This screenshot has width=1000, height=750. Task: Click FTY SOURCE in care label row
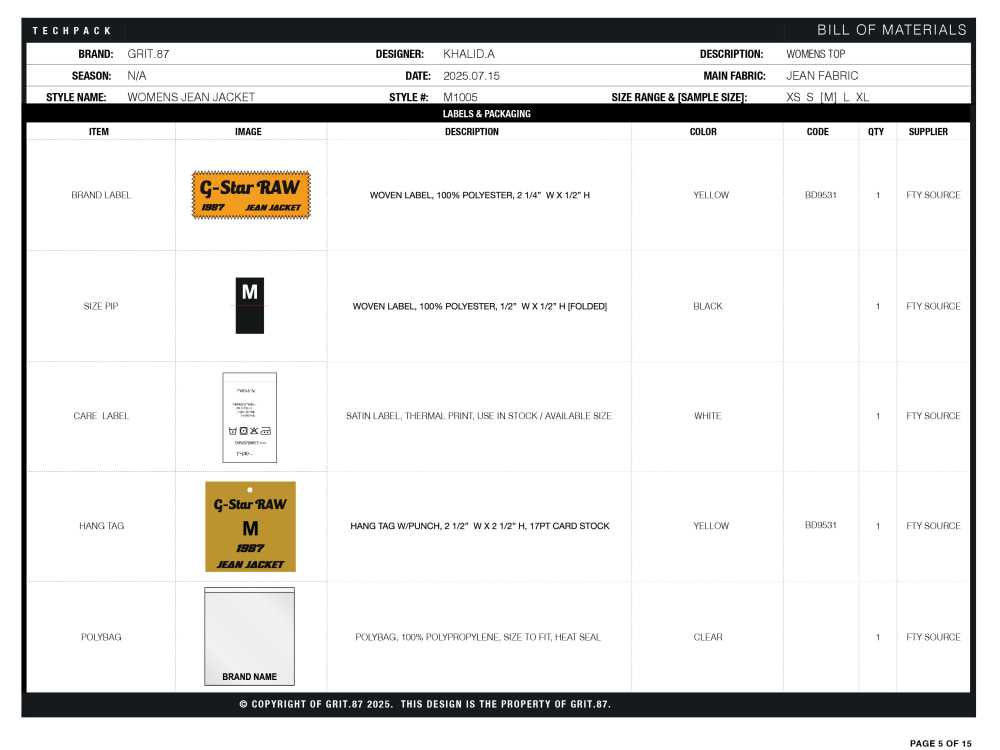933,416
